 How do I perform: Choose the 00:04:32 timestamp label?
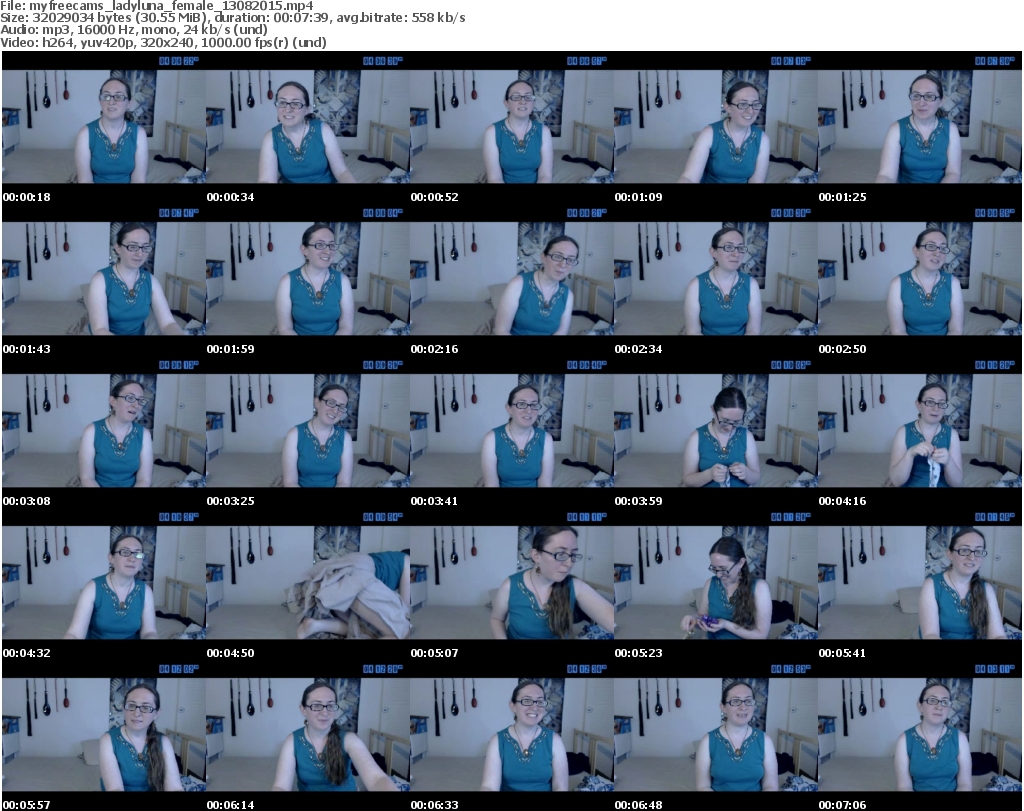(27, 652)
